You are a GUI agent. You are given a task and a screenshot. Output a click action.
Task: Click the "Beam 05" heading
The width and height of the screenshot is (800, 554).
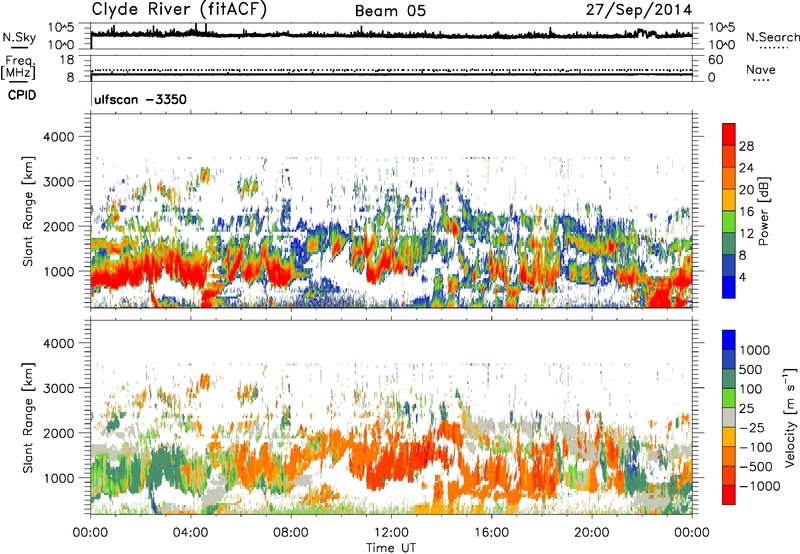coord(390,11)
